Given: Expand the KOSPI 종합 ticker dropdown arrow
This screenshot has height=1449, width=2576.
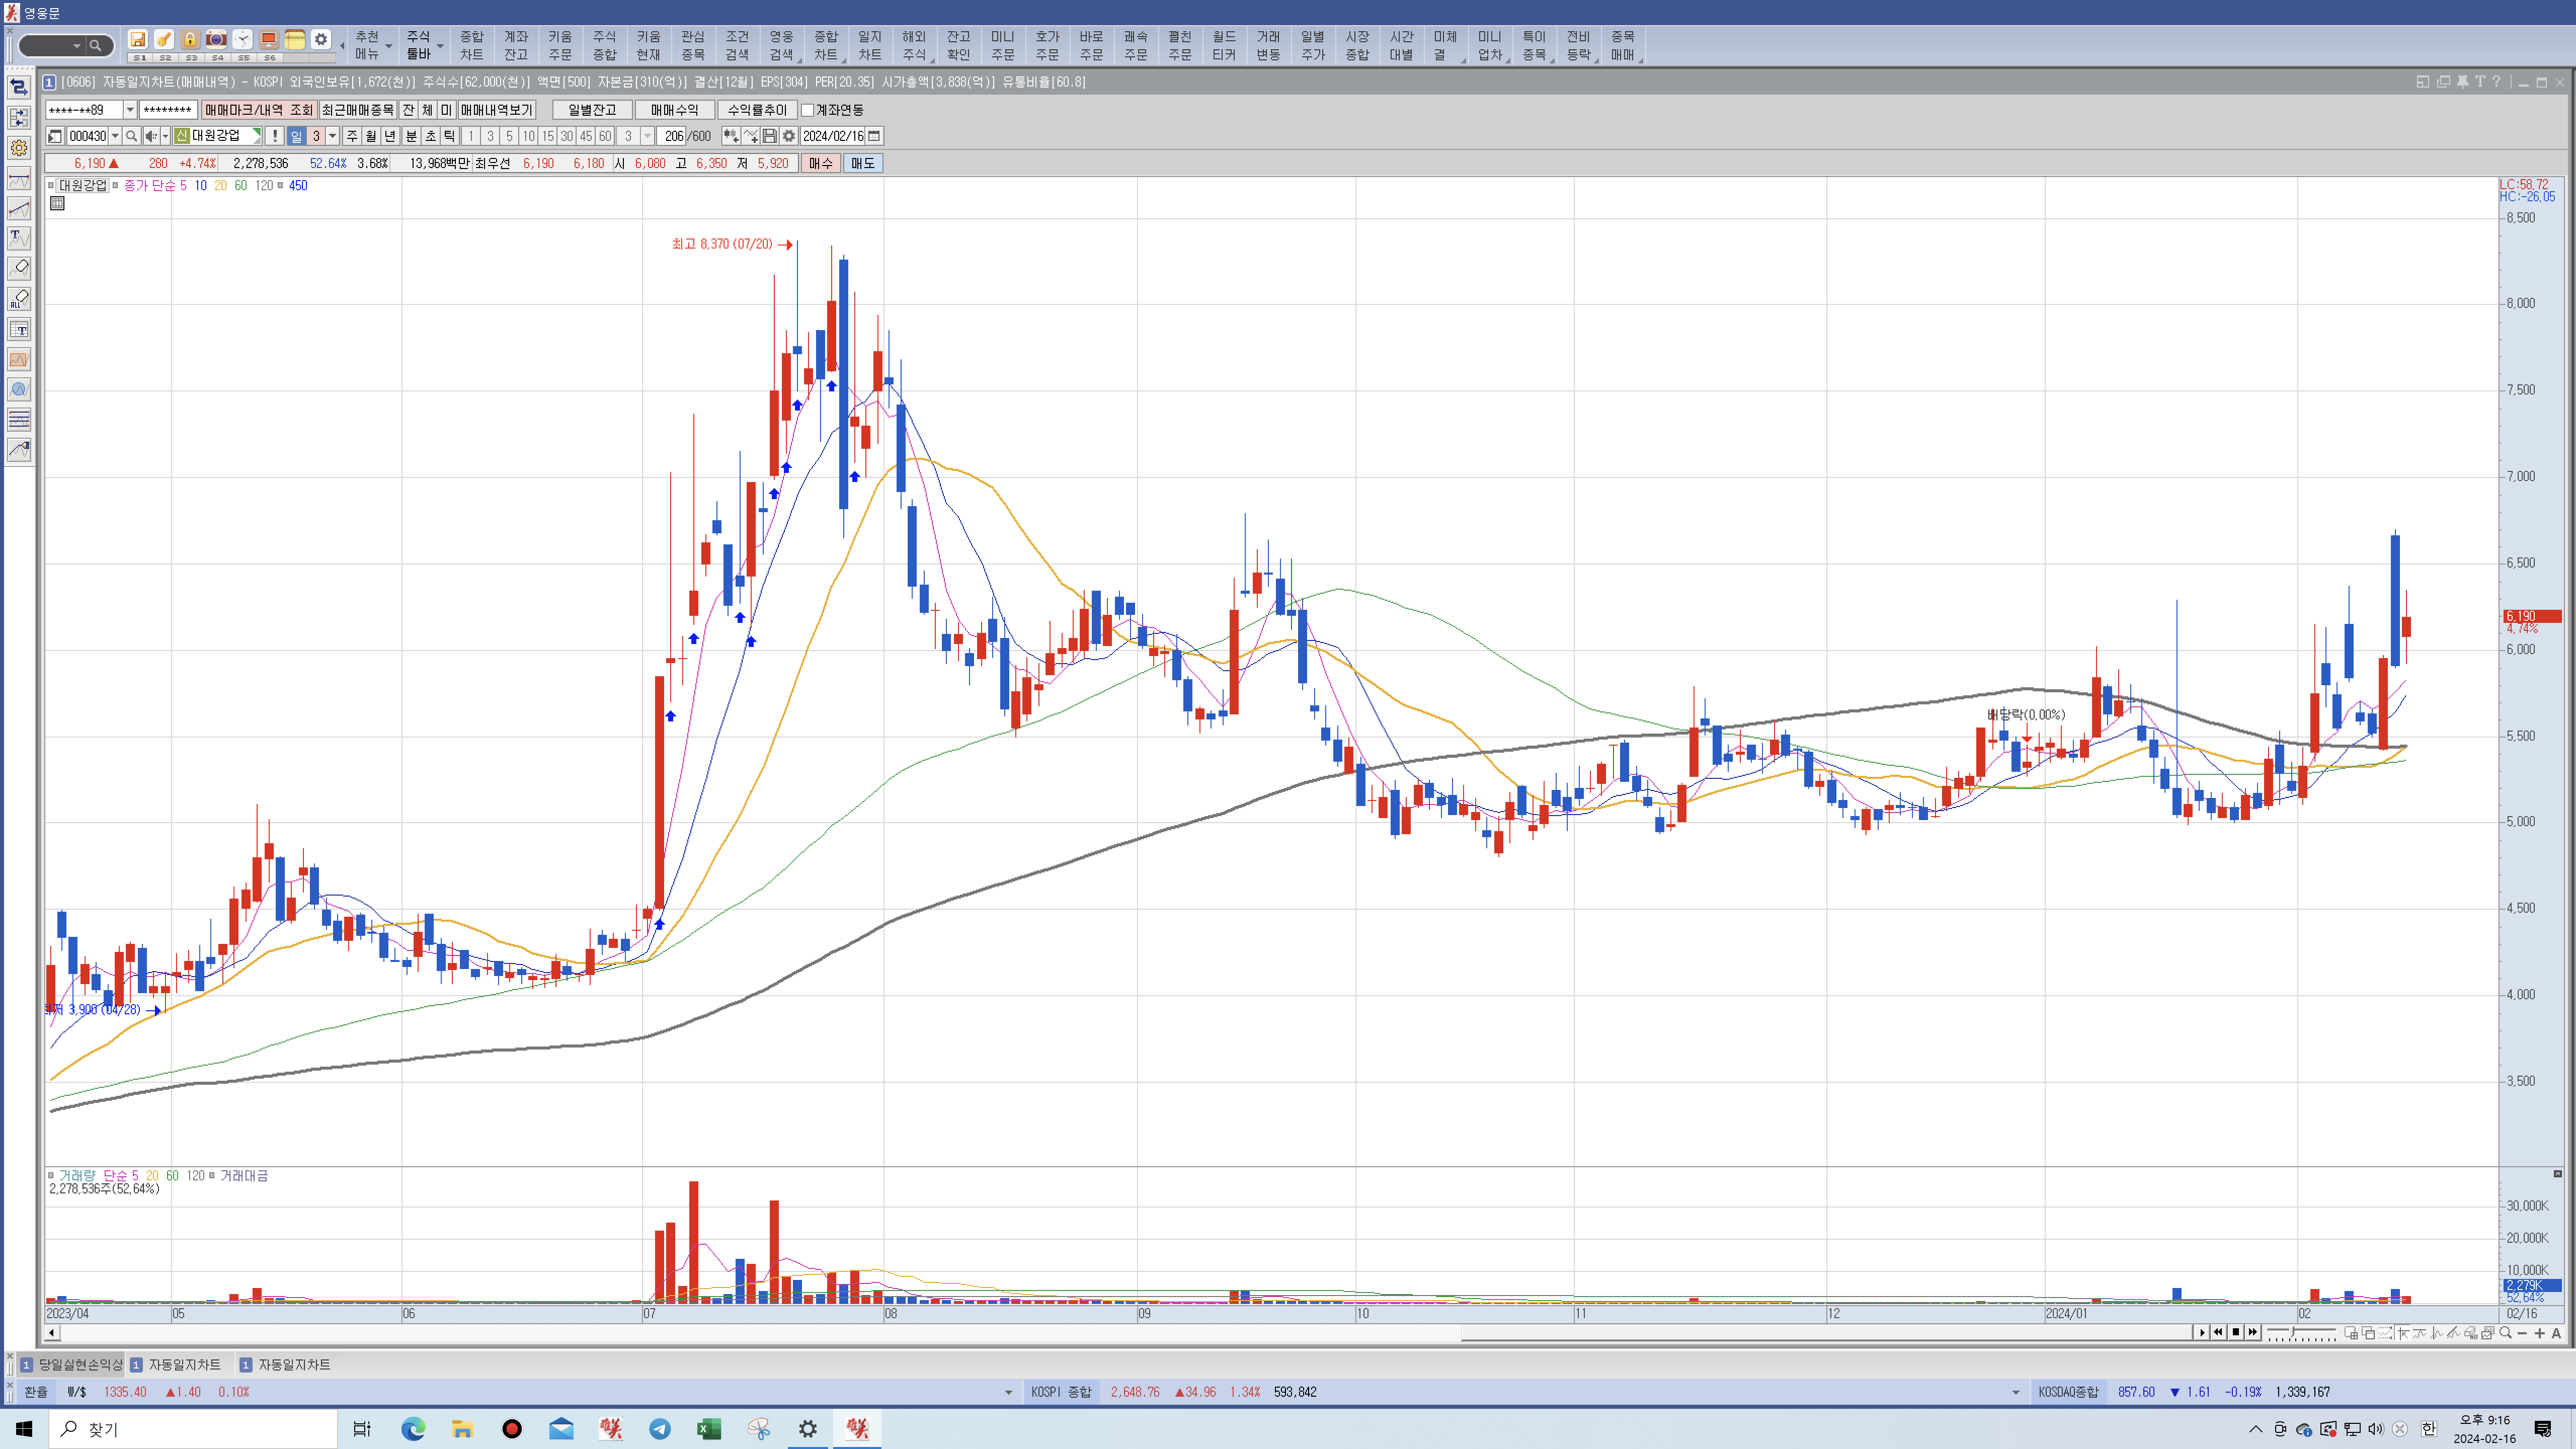Looking at the screenshot, I should [x=2016, y=1392].
